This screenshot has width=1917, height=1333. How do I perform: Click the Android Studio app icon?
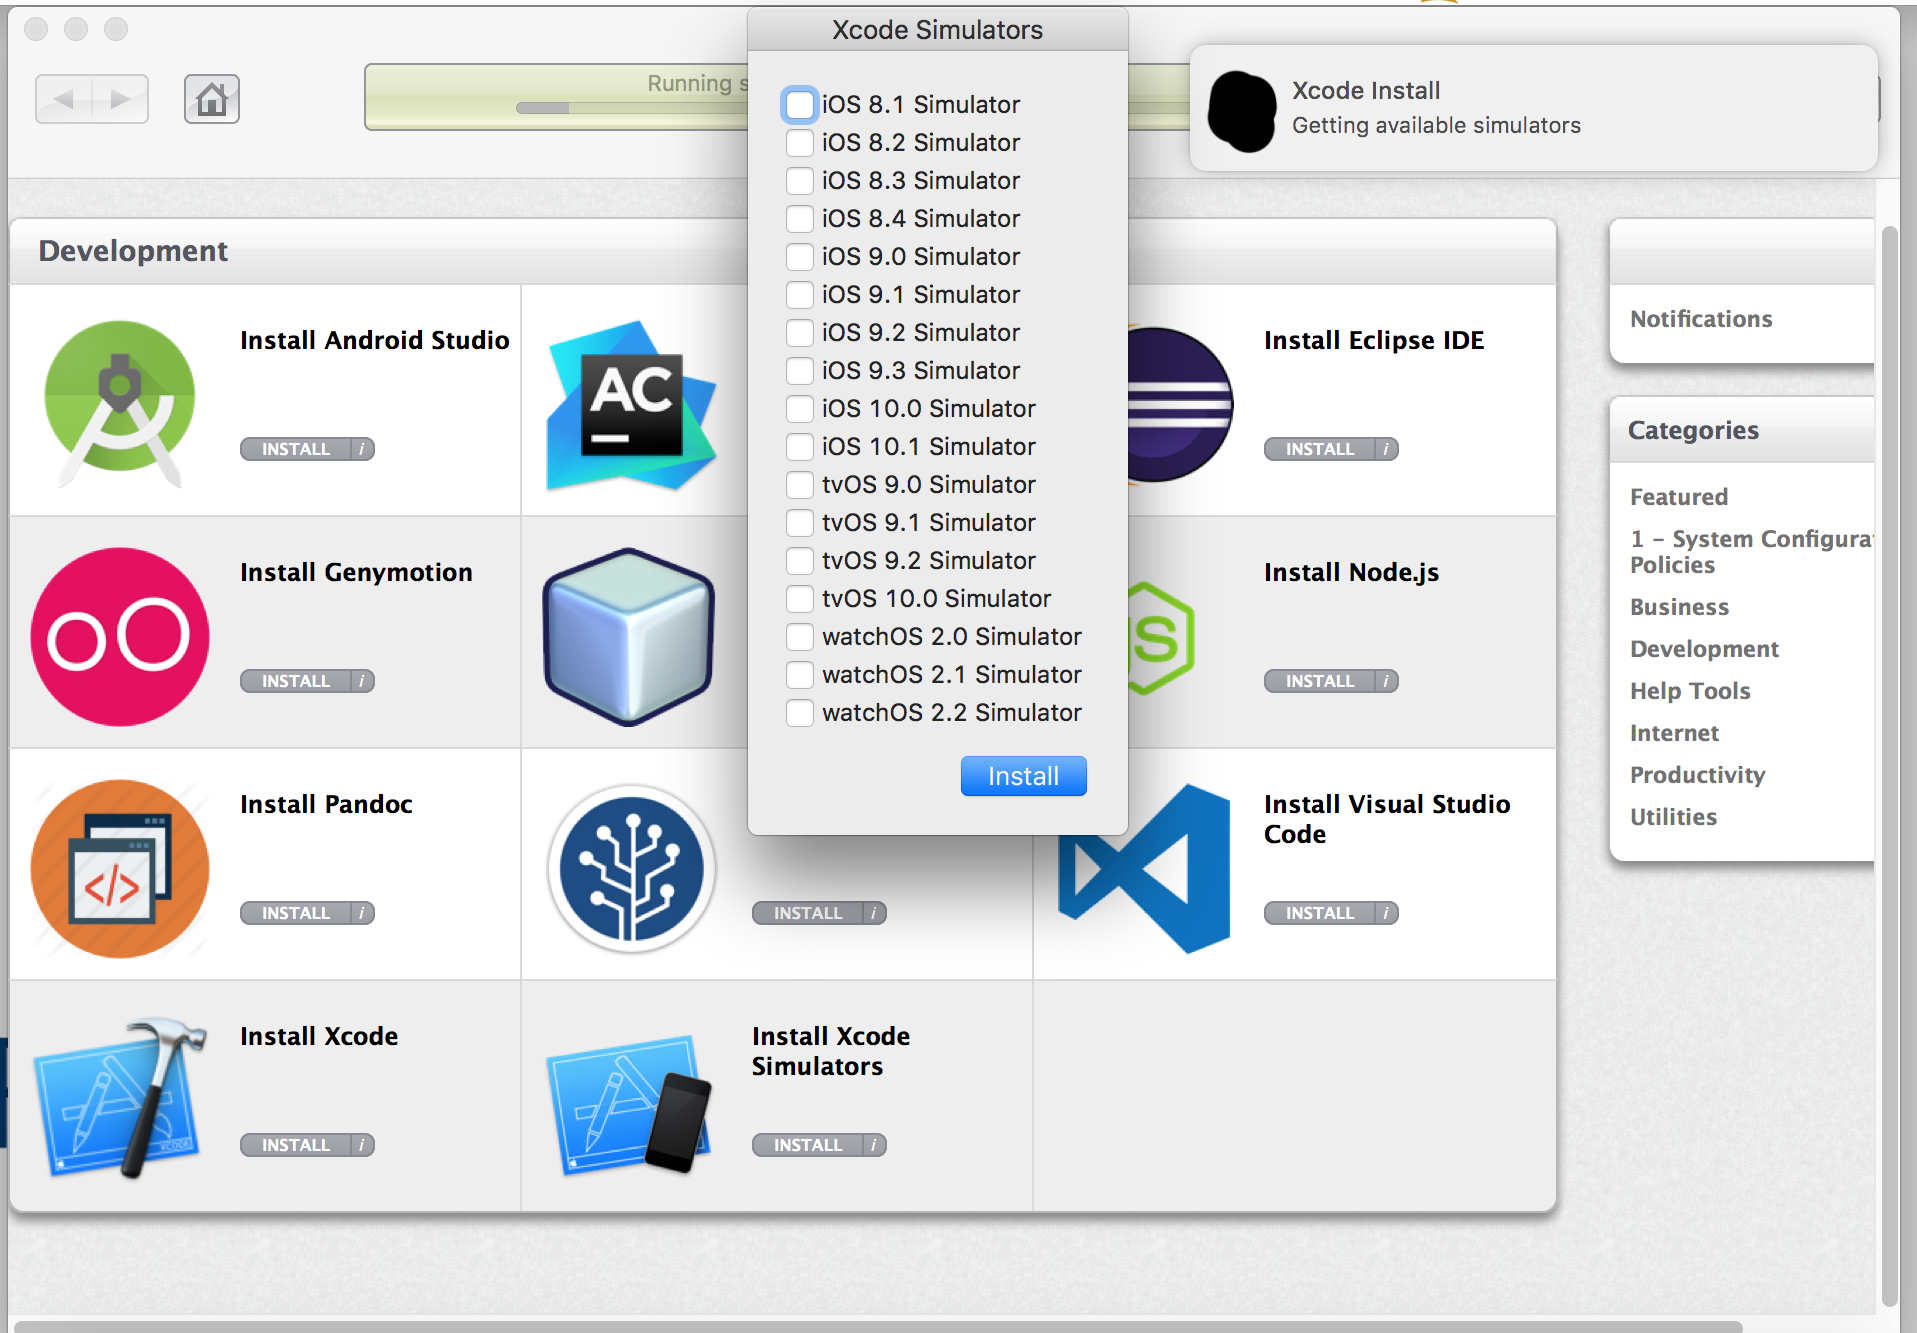[x=120, y=403]
